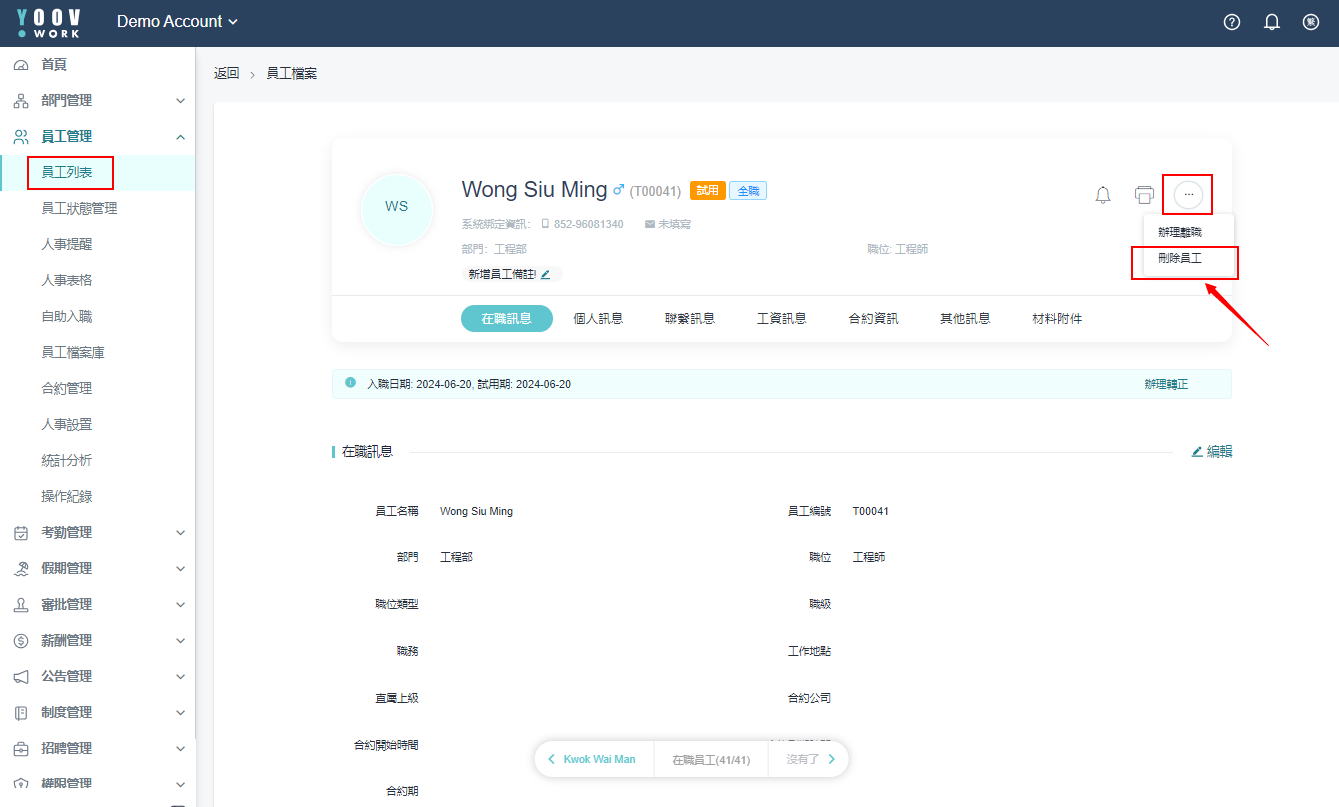Open the 其他訊息 tab
This screenshot has height=807, width=1339.
point(965,319)
